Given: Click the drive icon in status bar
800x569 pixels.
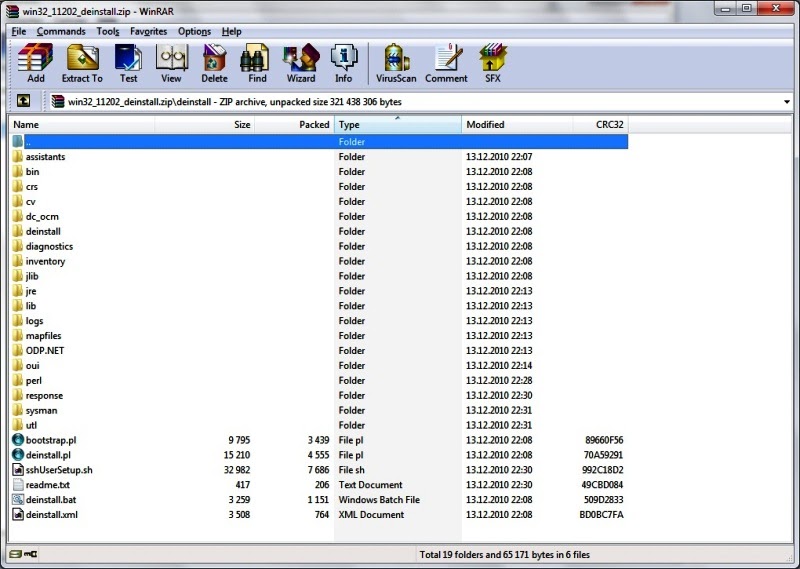Looking at the screenshot, I should pyautogui.click(x=16, y=554).
